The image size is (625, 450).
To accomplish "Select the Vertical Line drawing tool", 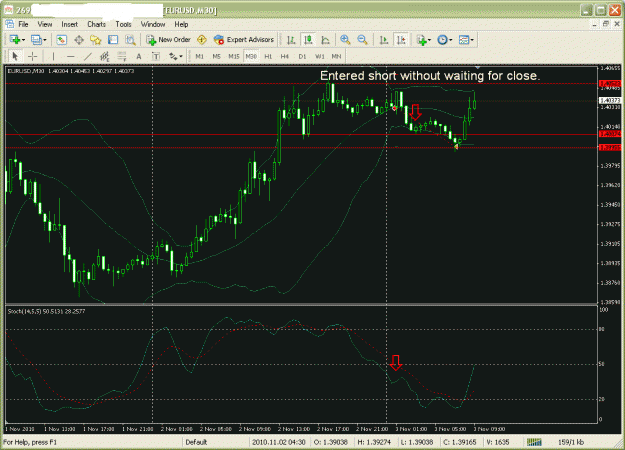I will coord(53,56).
